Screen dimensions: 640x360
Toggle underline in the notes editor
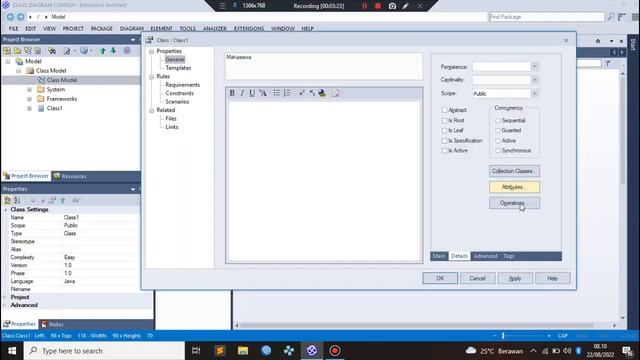point(252,93)
